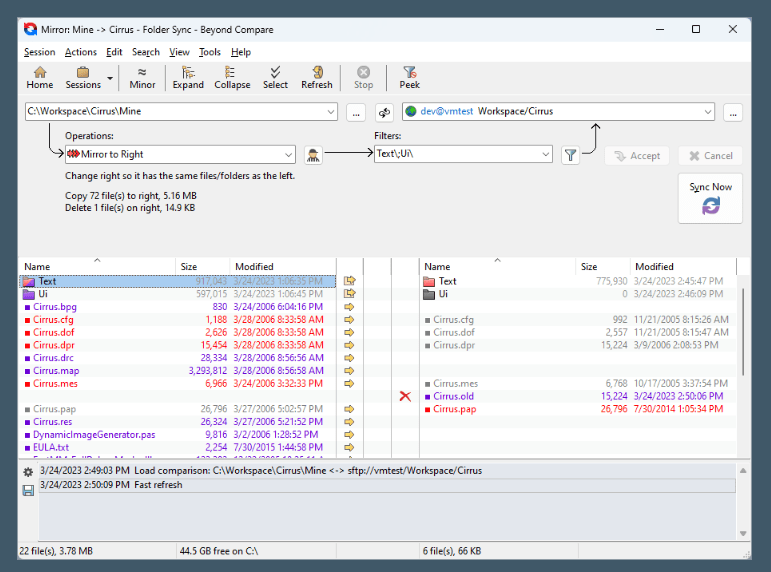Image resolution: width=771 pixels, height=572 pixels.
Task: Click the Collapse folders toolbar icon
Action: click(x=232, y=78)
